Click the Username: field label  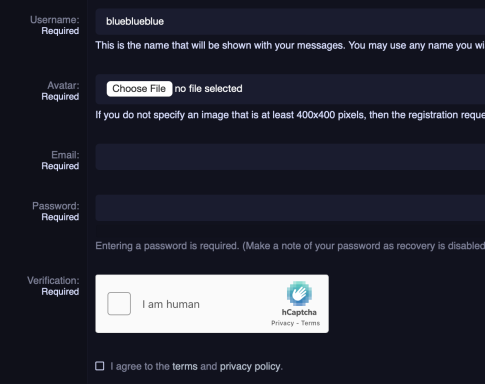click(x=55, y=20)
